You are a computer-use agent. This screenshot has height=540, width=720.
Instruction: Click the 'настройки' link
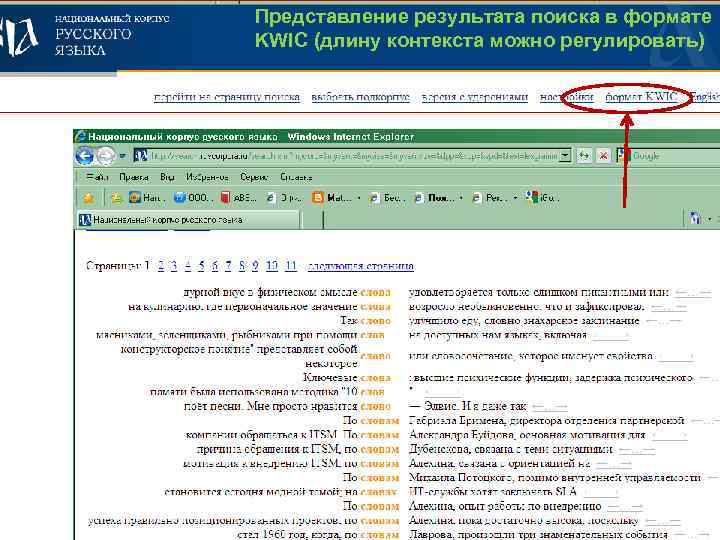click(567, 97)
